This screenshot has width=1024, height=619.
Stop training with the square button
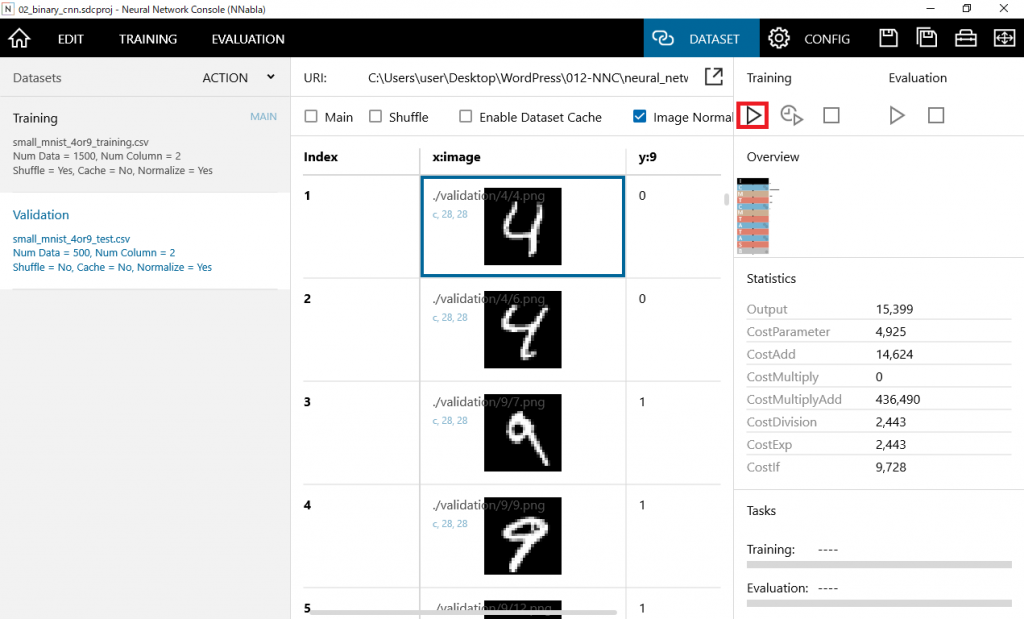coord(831,116)
